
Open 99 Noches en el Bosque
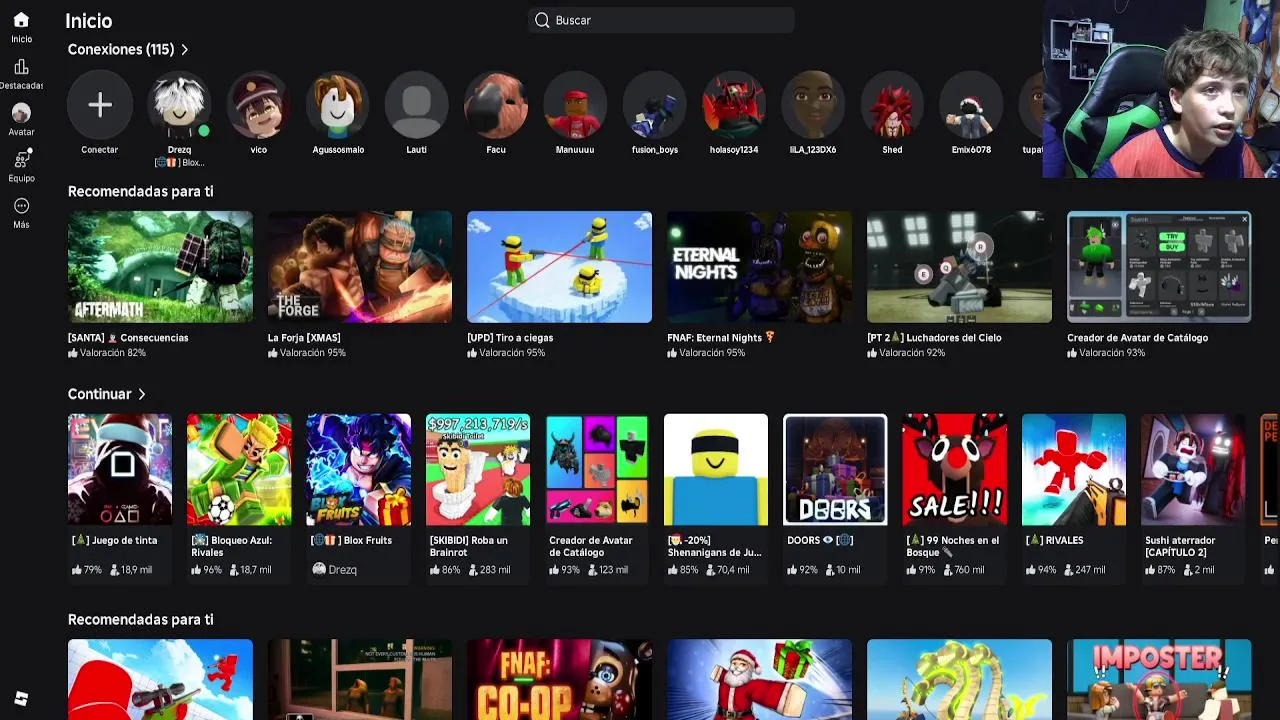pyautogui.click(x=955, y=469)
